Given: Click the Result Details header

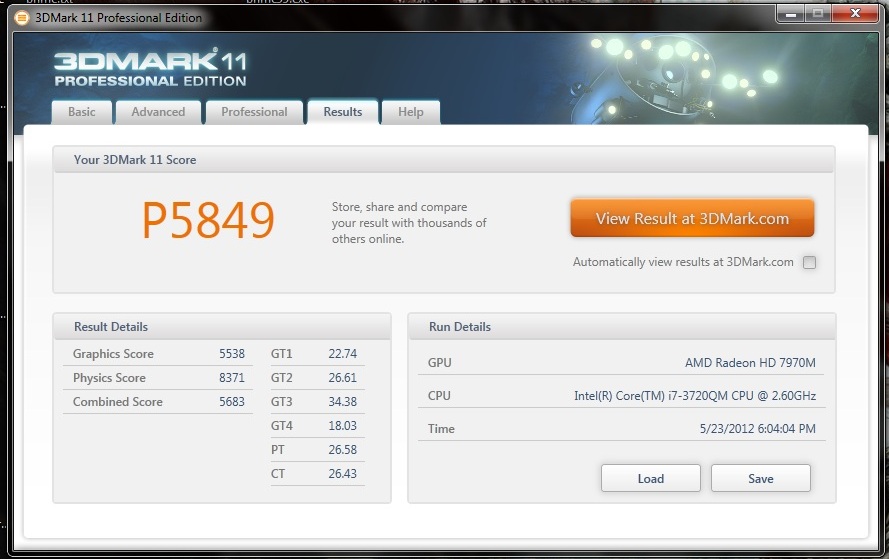Looking at the screenshot, I should pyautogui.click(x=111, y=327).
